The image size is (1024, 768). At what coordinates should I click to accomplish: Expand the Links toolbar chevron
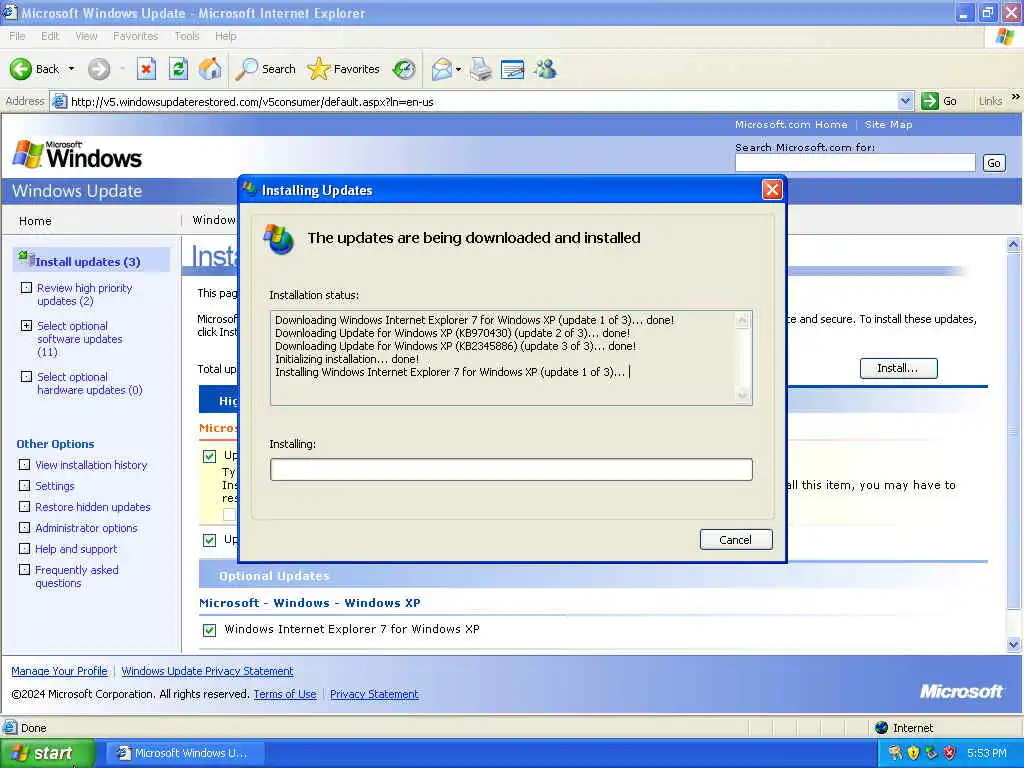(1016, 97)
